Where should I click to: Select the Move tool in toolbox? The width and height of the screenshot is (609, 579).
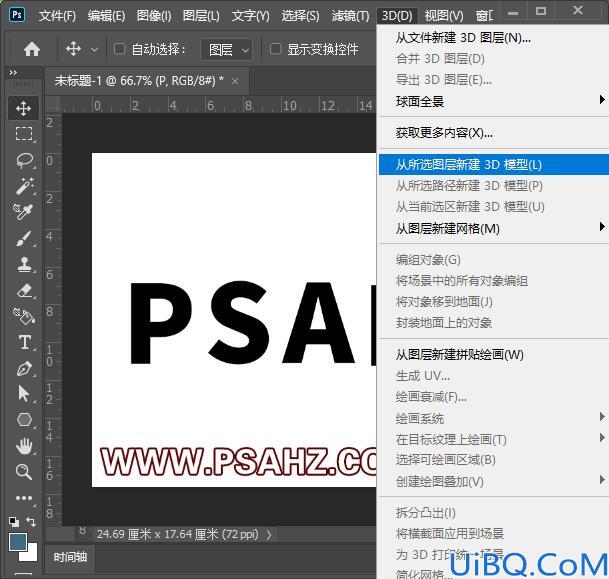click(24, 108)
